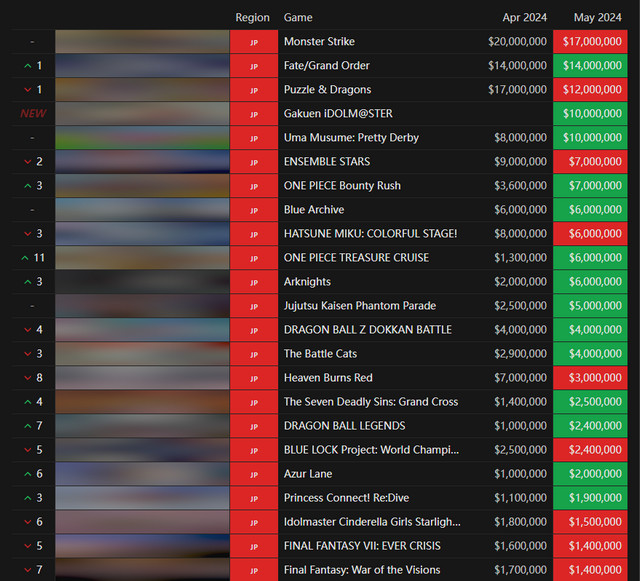Select the Fate/Grand Order game name
Image resolution: width=640 pixels, height=581 pixels.
(327, 66)
